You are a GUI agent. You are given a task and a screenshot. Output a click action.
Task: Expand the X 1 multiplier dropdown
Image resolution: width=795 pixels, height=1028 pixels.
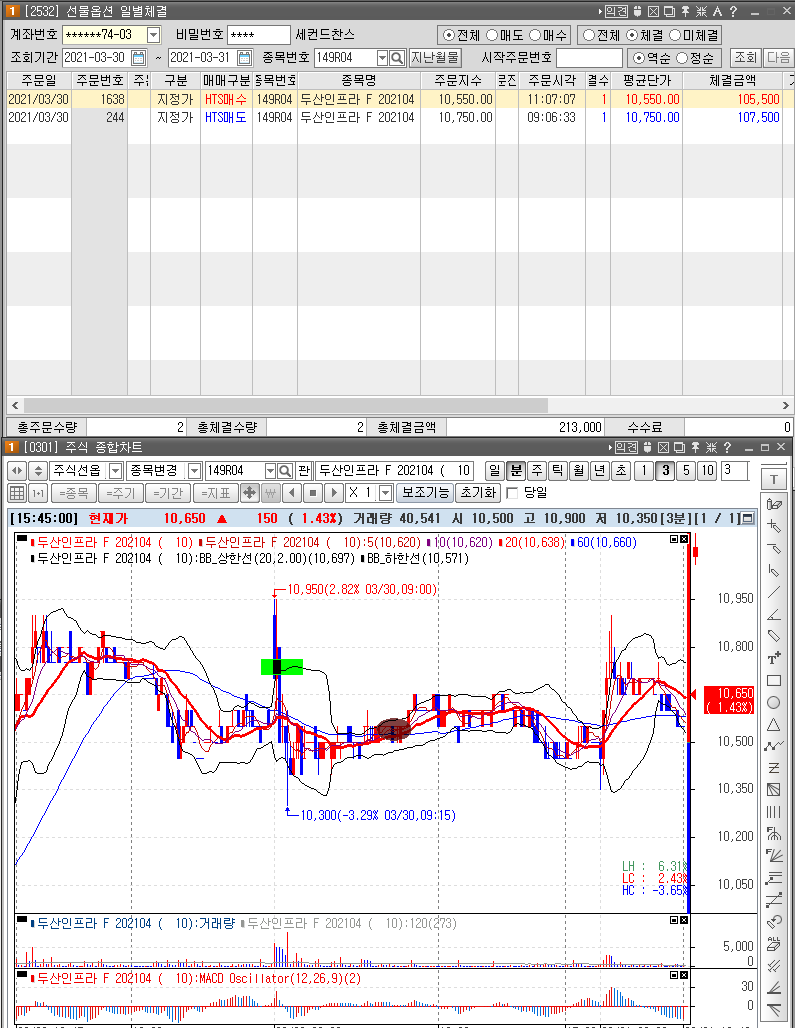pos(385,492)
